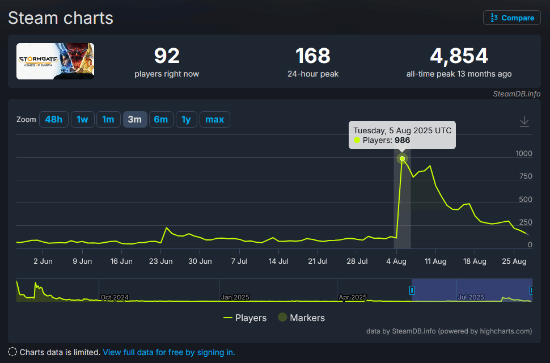Click the highcharts.com credit text
This screenshot has height=363, width=550.
point(449,331)
